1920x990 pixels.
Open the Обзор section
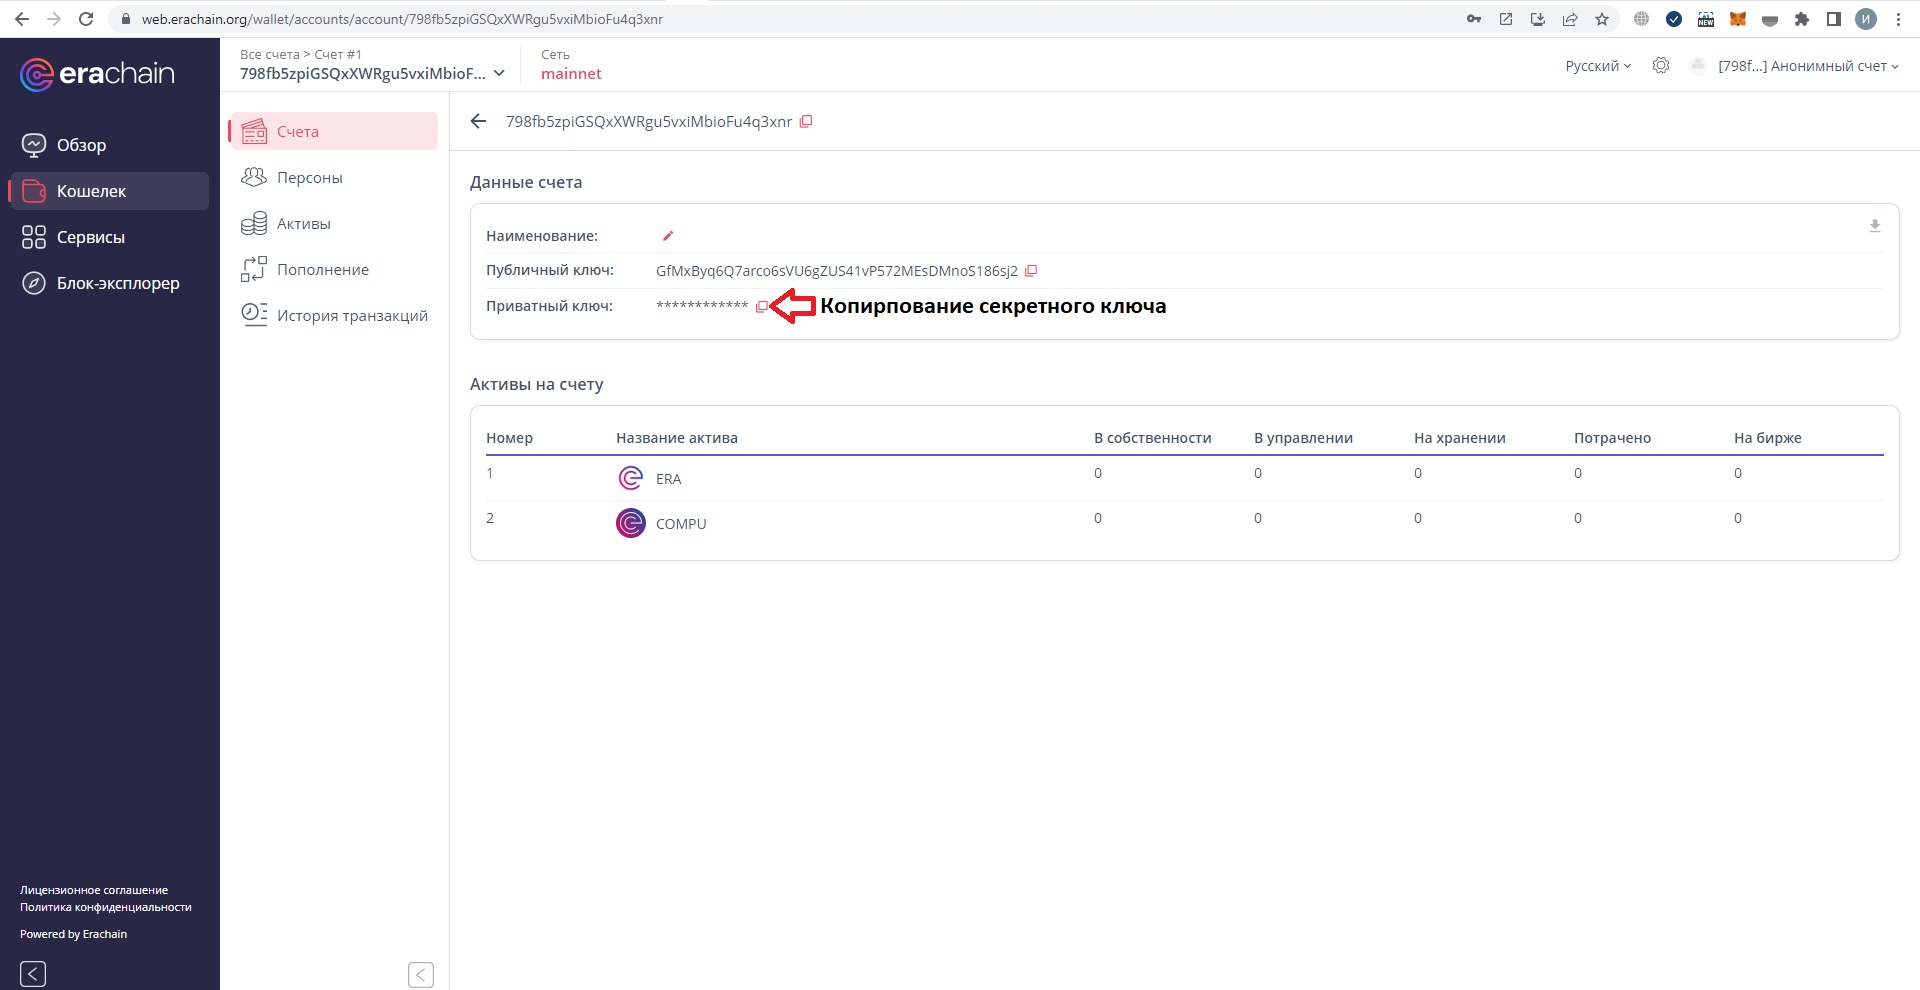pos(81,146)
